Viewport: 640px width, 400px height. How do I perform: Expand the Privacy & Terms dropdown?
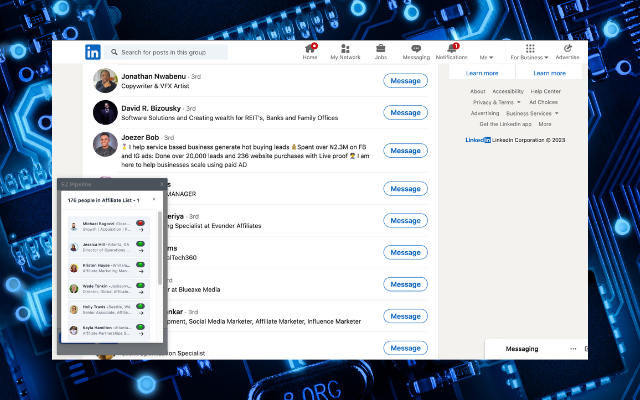pyautogui.click(x=497, y=102)
